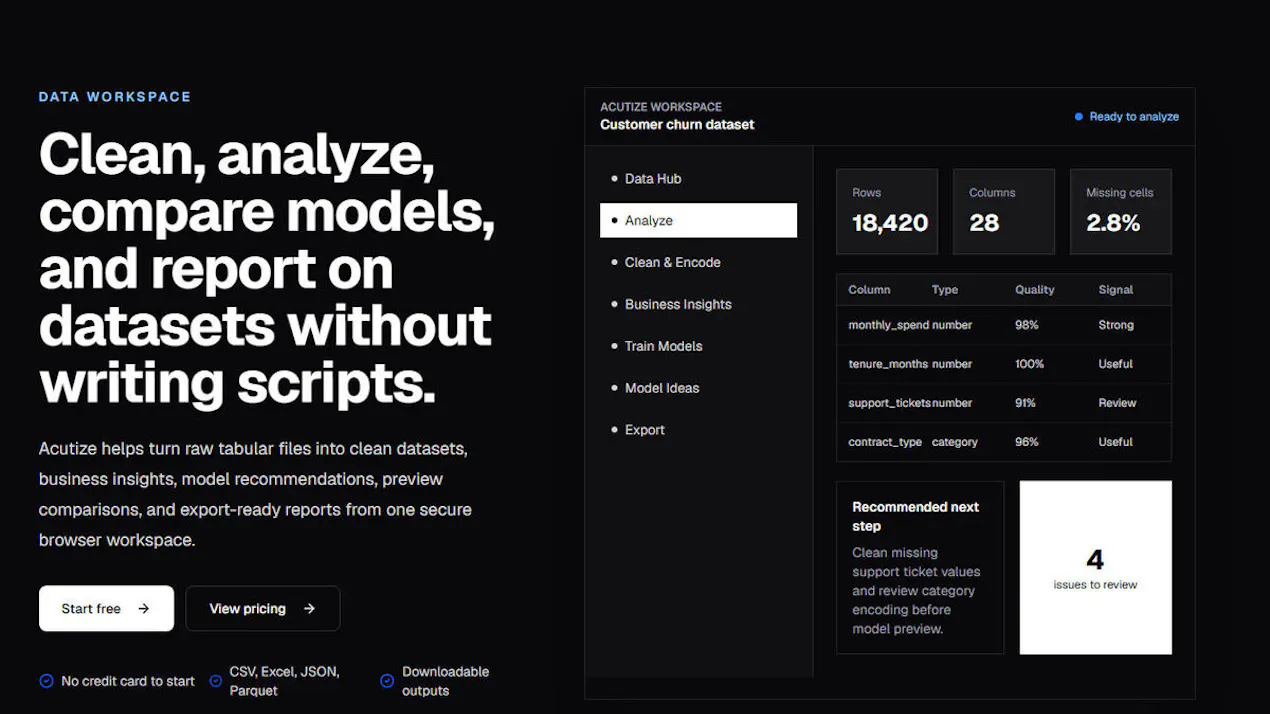Viewport: 1270px width, 714px height.
Task: Open Train Models sidebar entry
Action: point(698,347)
